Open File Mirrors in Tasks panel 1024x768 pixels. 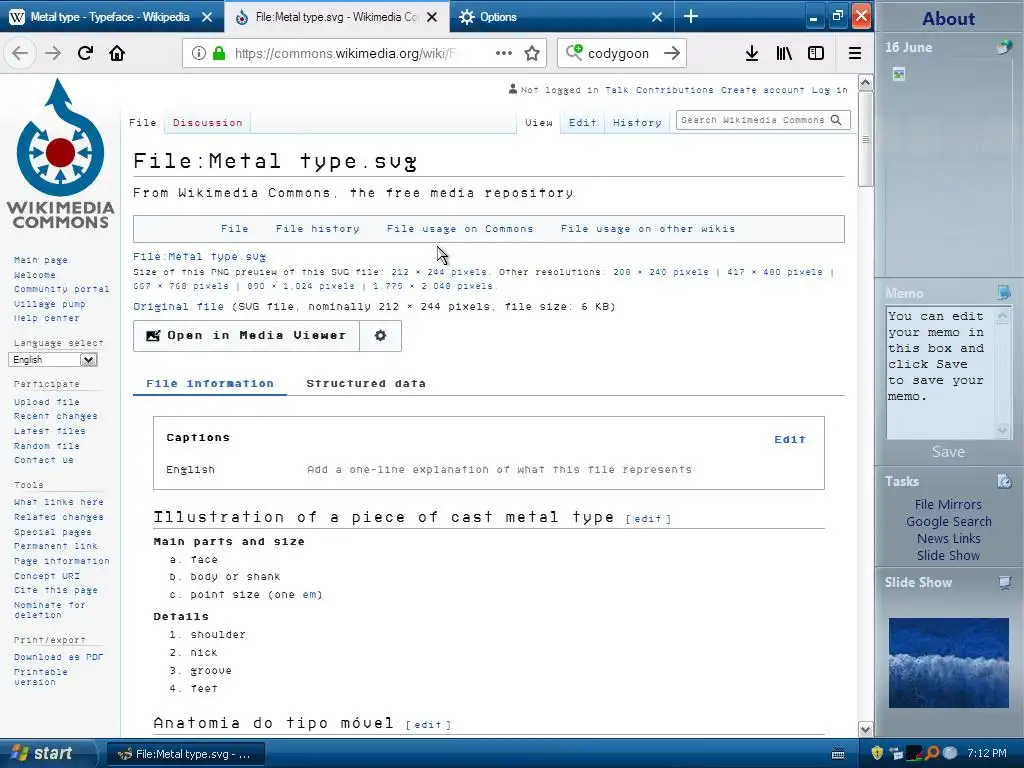click(x=948, y=504)
